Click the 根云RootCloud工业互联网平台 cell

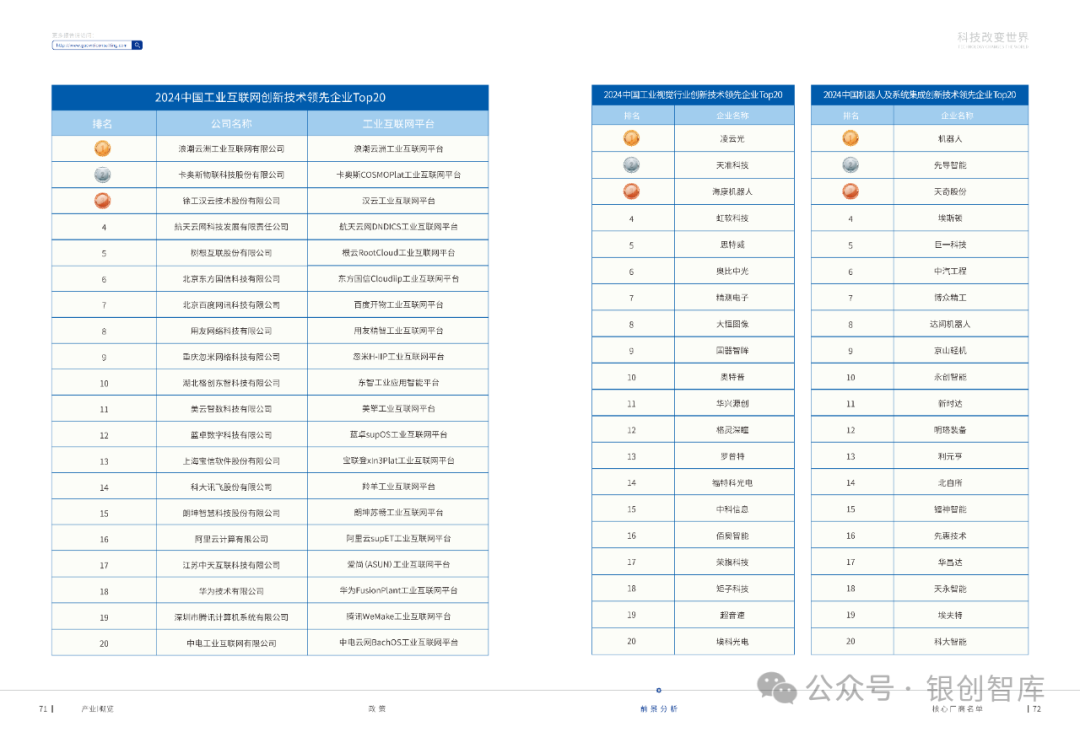(398, 253)
